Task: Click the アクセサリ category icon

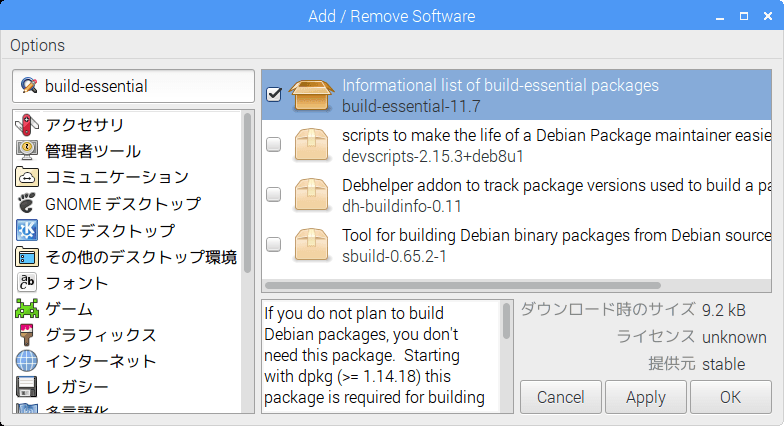Action: pyautogui.click(x=27, y=124)
